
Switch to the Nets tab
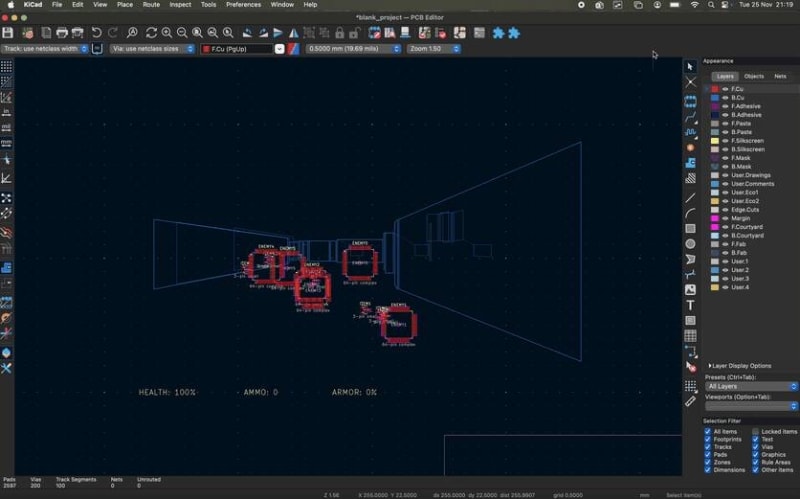click(x=780, y=76)
